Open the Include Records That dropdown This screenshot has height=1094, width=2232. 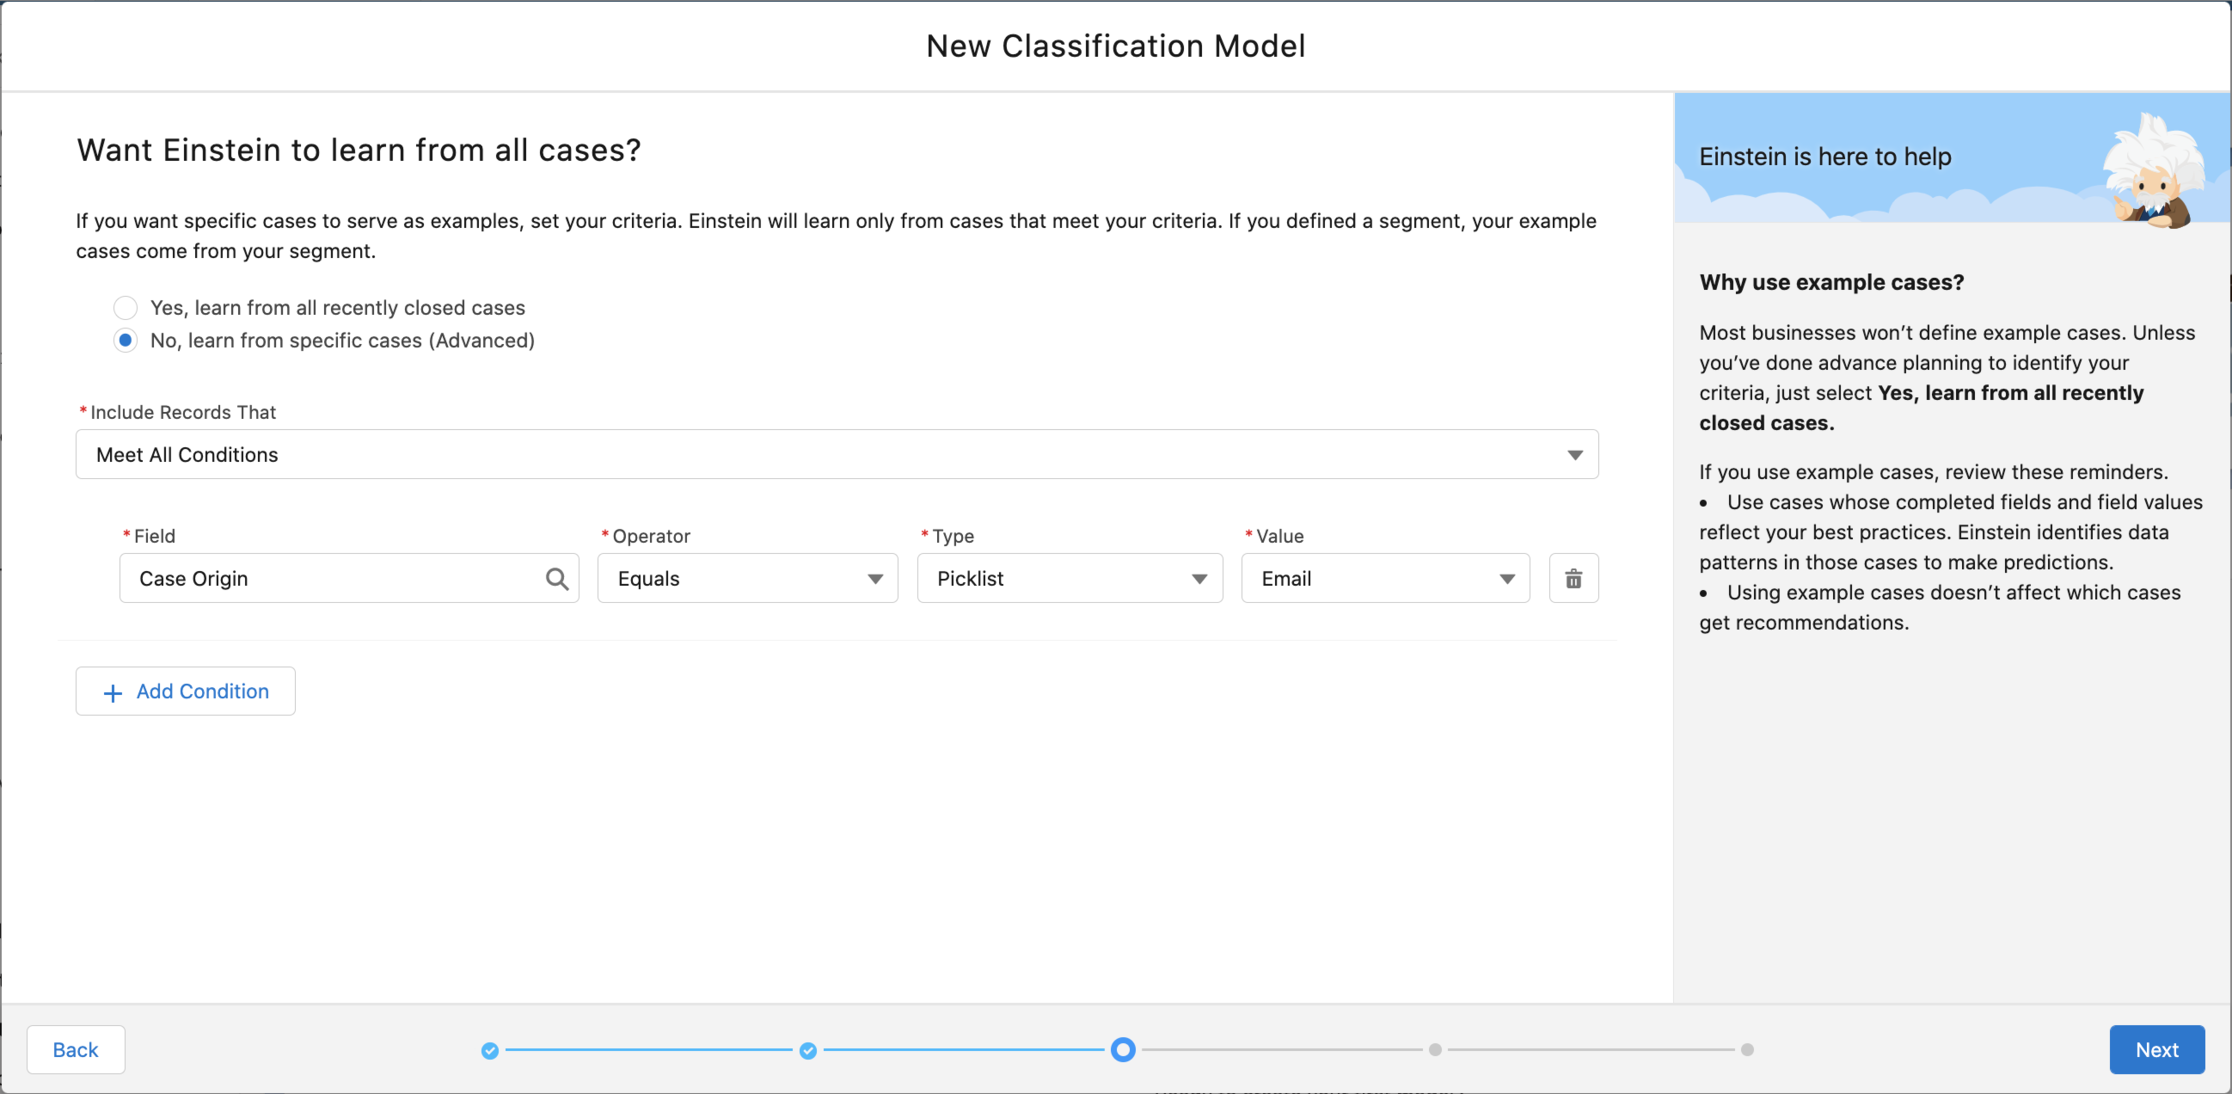(x=836, y=454)
